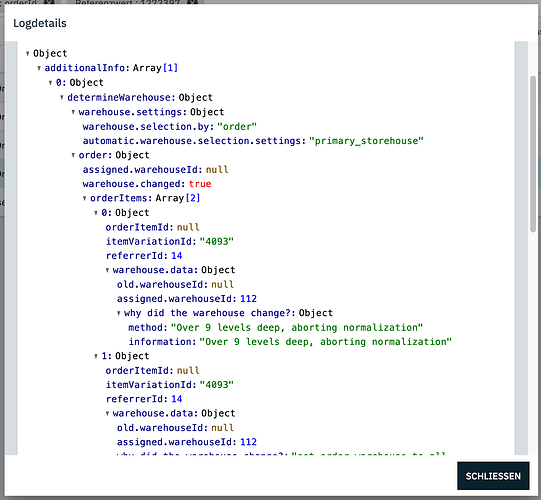Click the information "Over 9 levels deep" value

(325, 342)
